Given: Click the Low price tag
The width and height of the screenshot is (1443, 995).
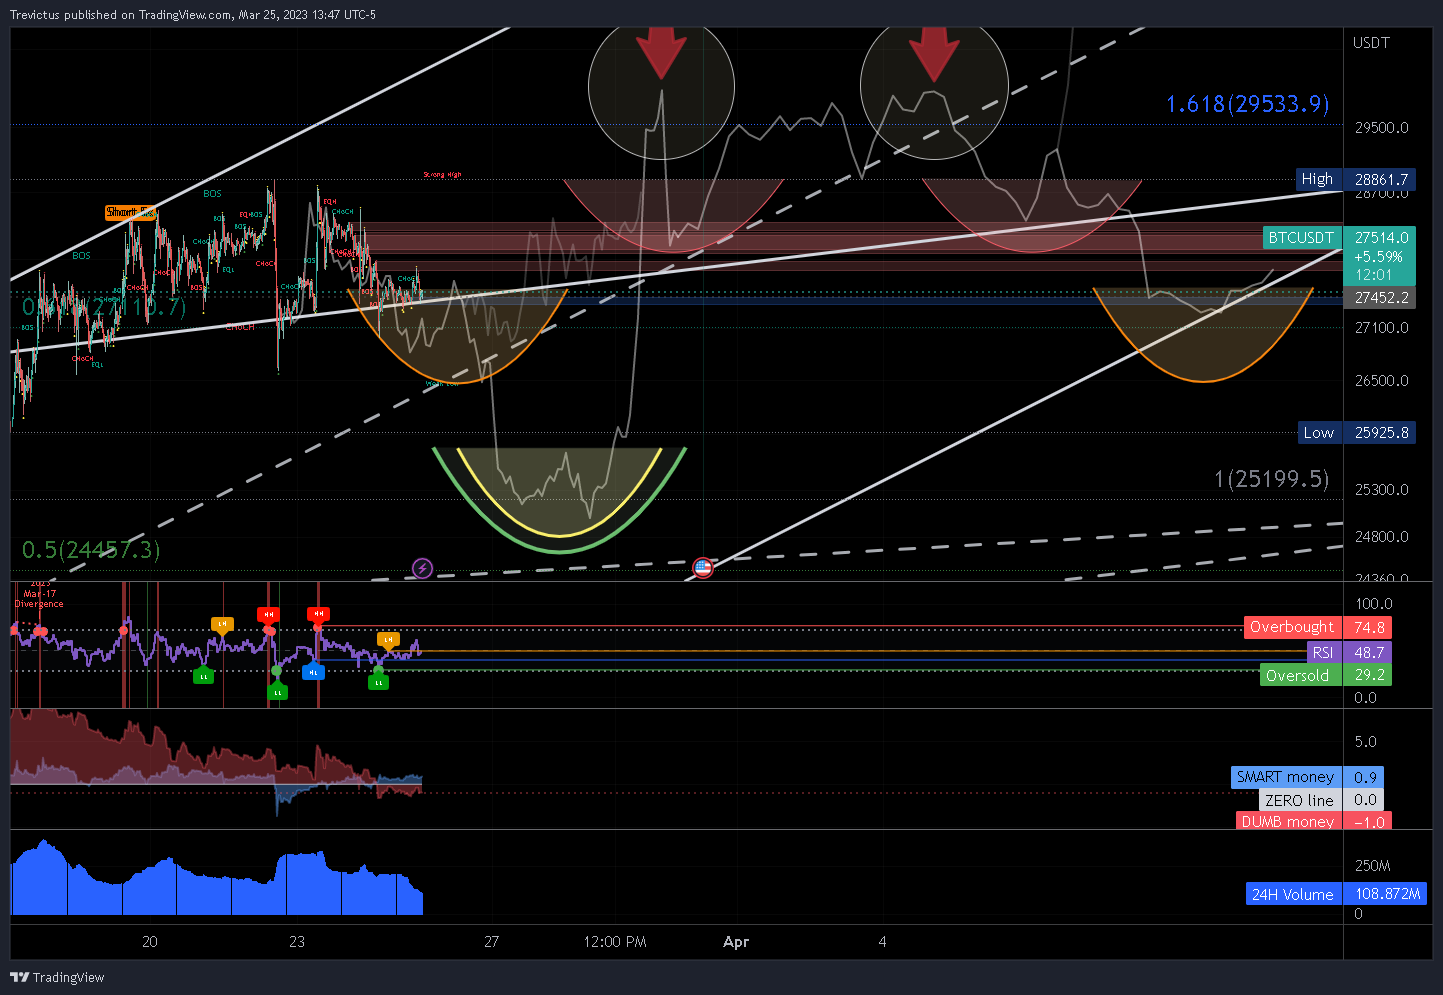Looking at the screenshot, I should [1318, 433].
